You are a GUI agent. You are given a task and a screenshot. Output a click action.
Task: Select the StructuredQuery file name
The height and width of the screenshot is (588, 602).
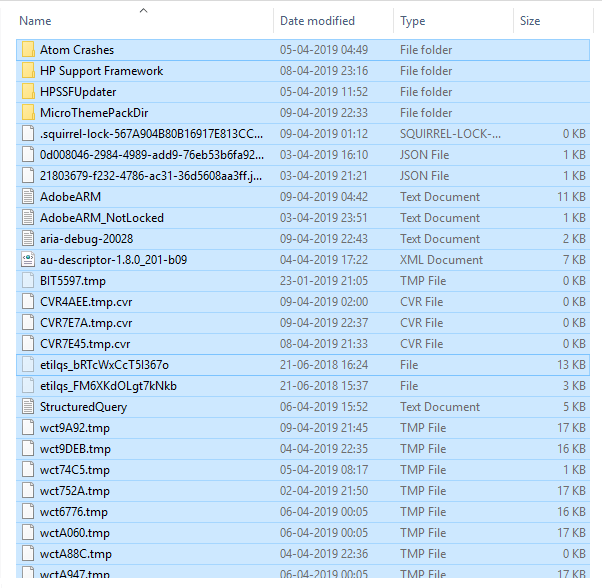[x=83, y=407]
